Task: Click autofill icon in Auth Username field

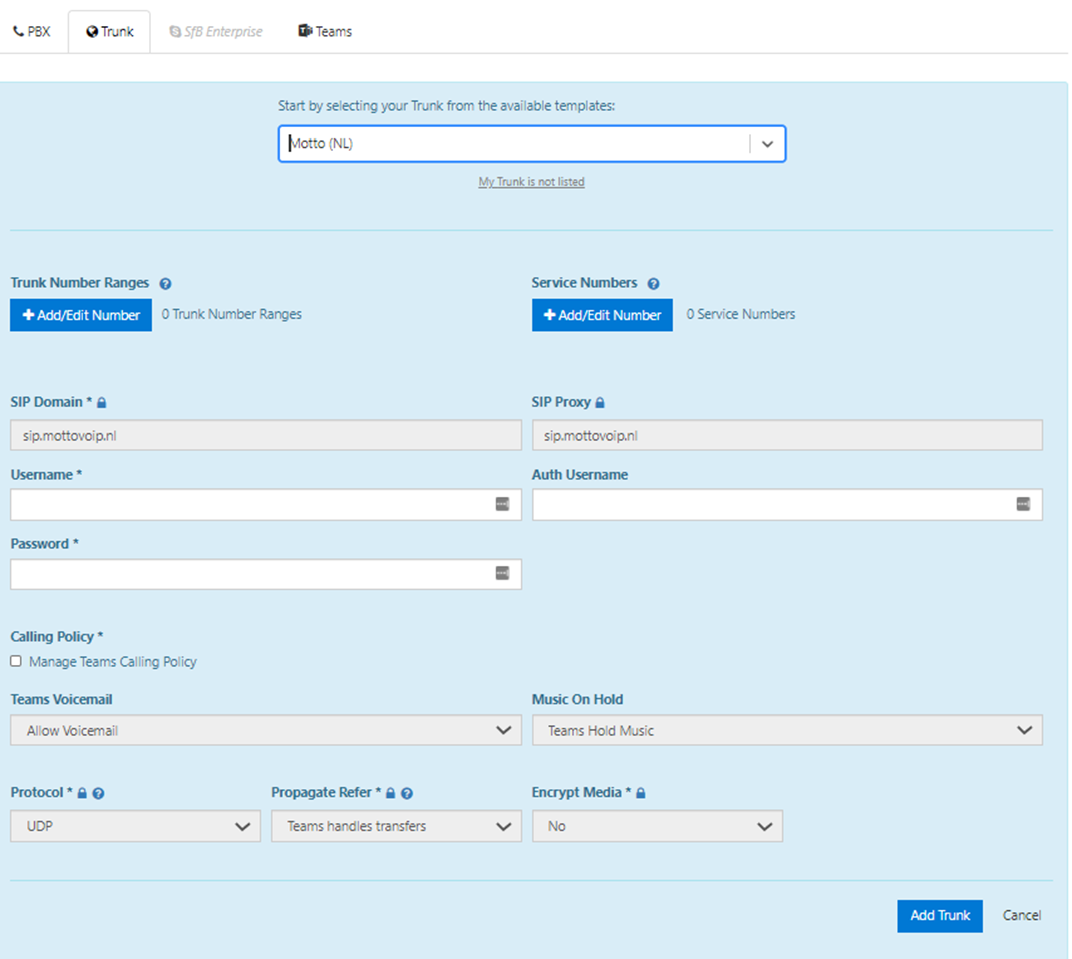Action: 1023,504
